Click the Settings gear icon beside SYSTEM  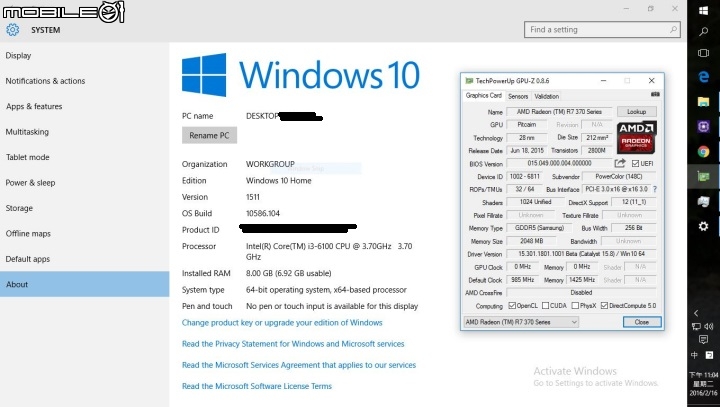click(12, 30)
